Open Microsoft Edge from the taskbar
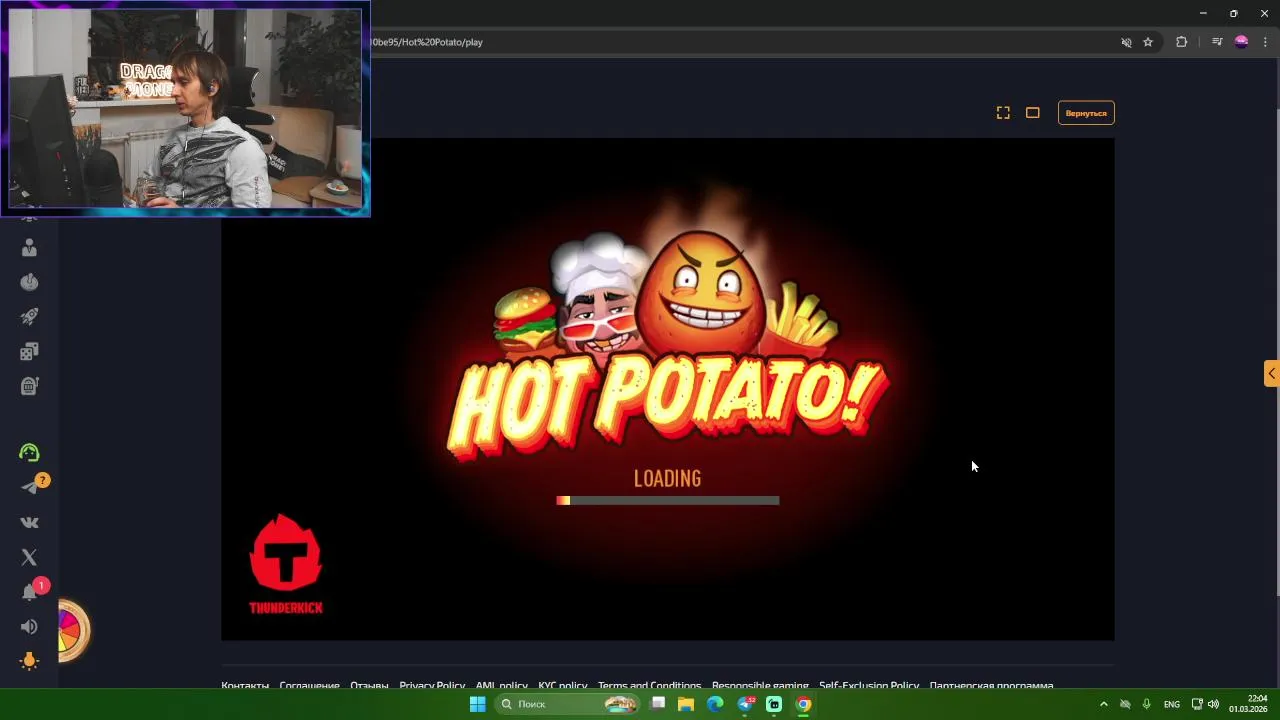 pyautogui.click(x=715, y=704)
